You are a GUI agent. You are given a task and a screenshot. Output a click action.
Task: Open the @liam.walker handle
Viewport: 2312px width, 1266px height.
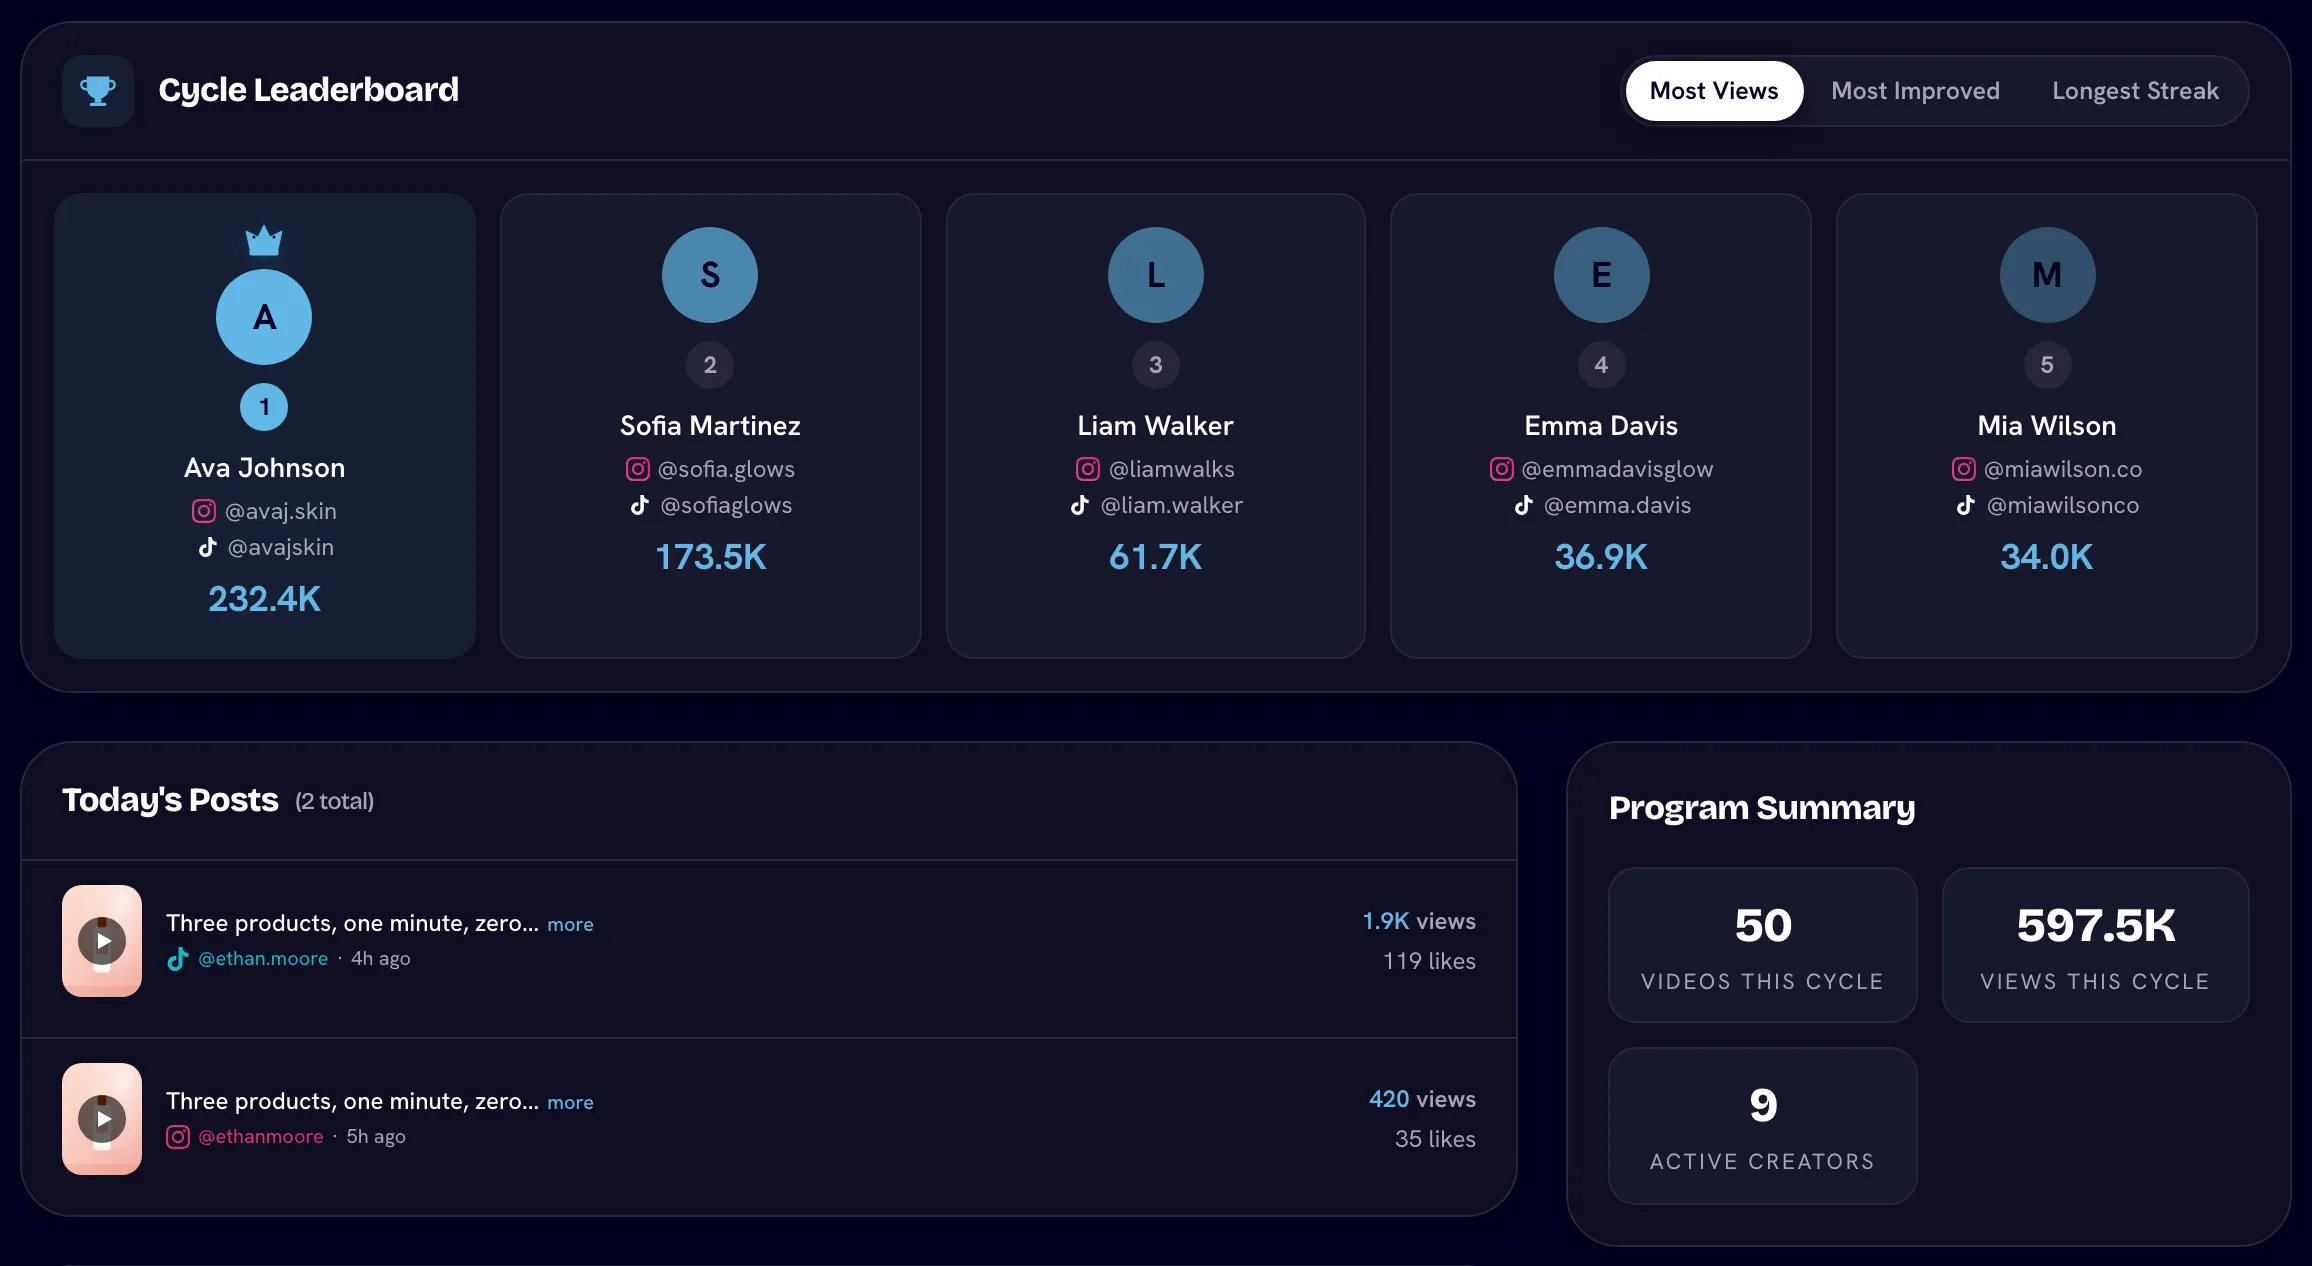point(1172,505)
